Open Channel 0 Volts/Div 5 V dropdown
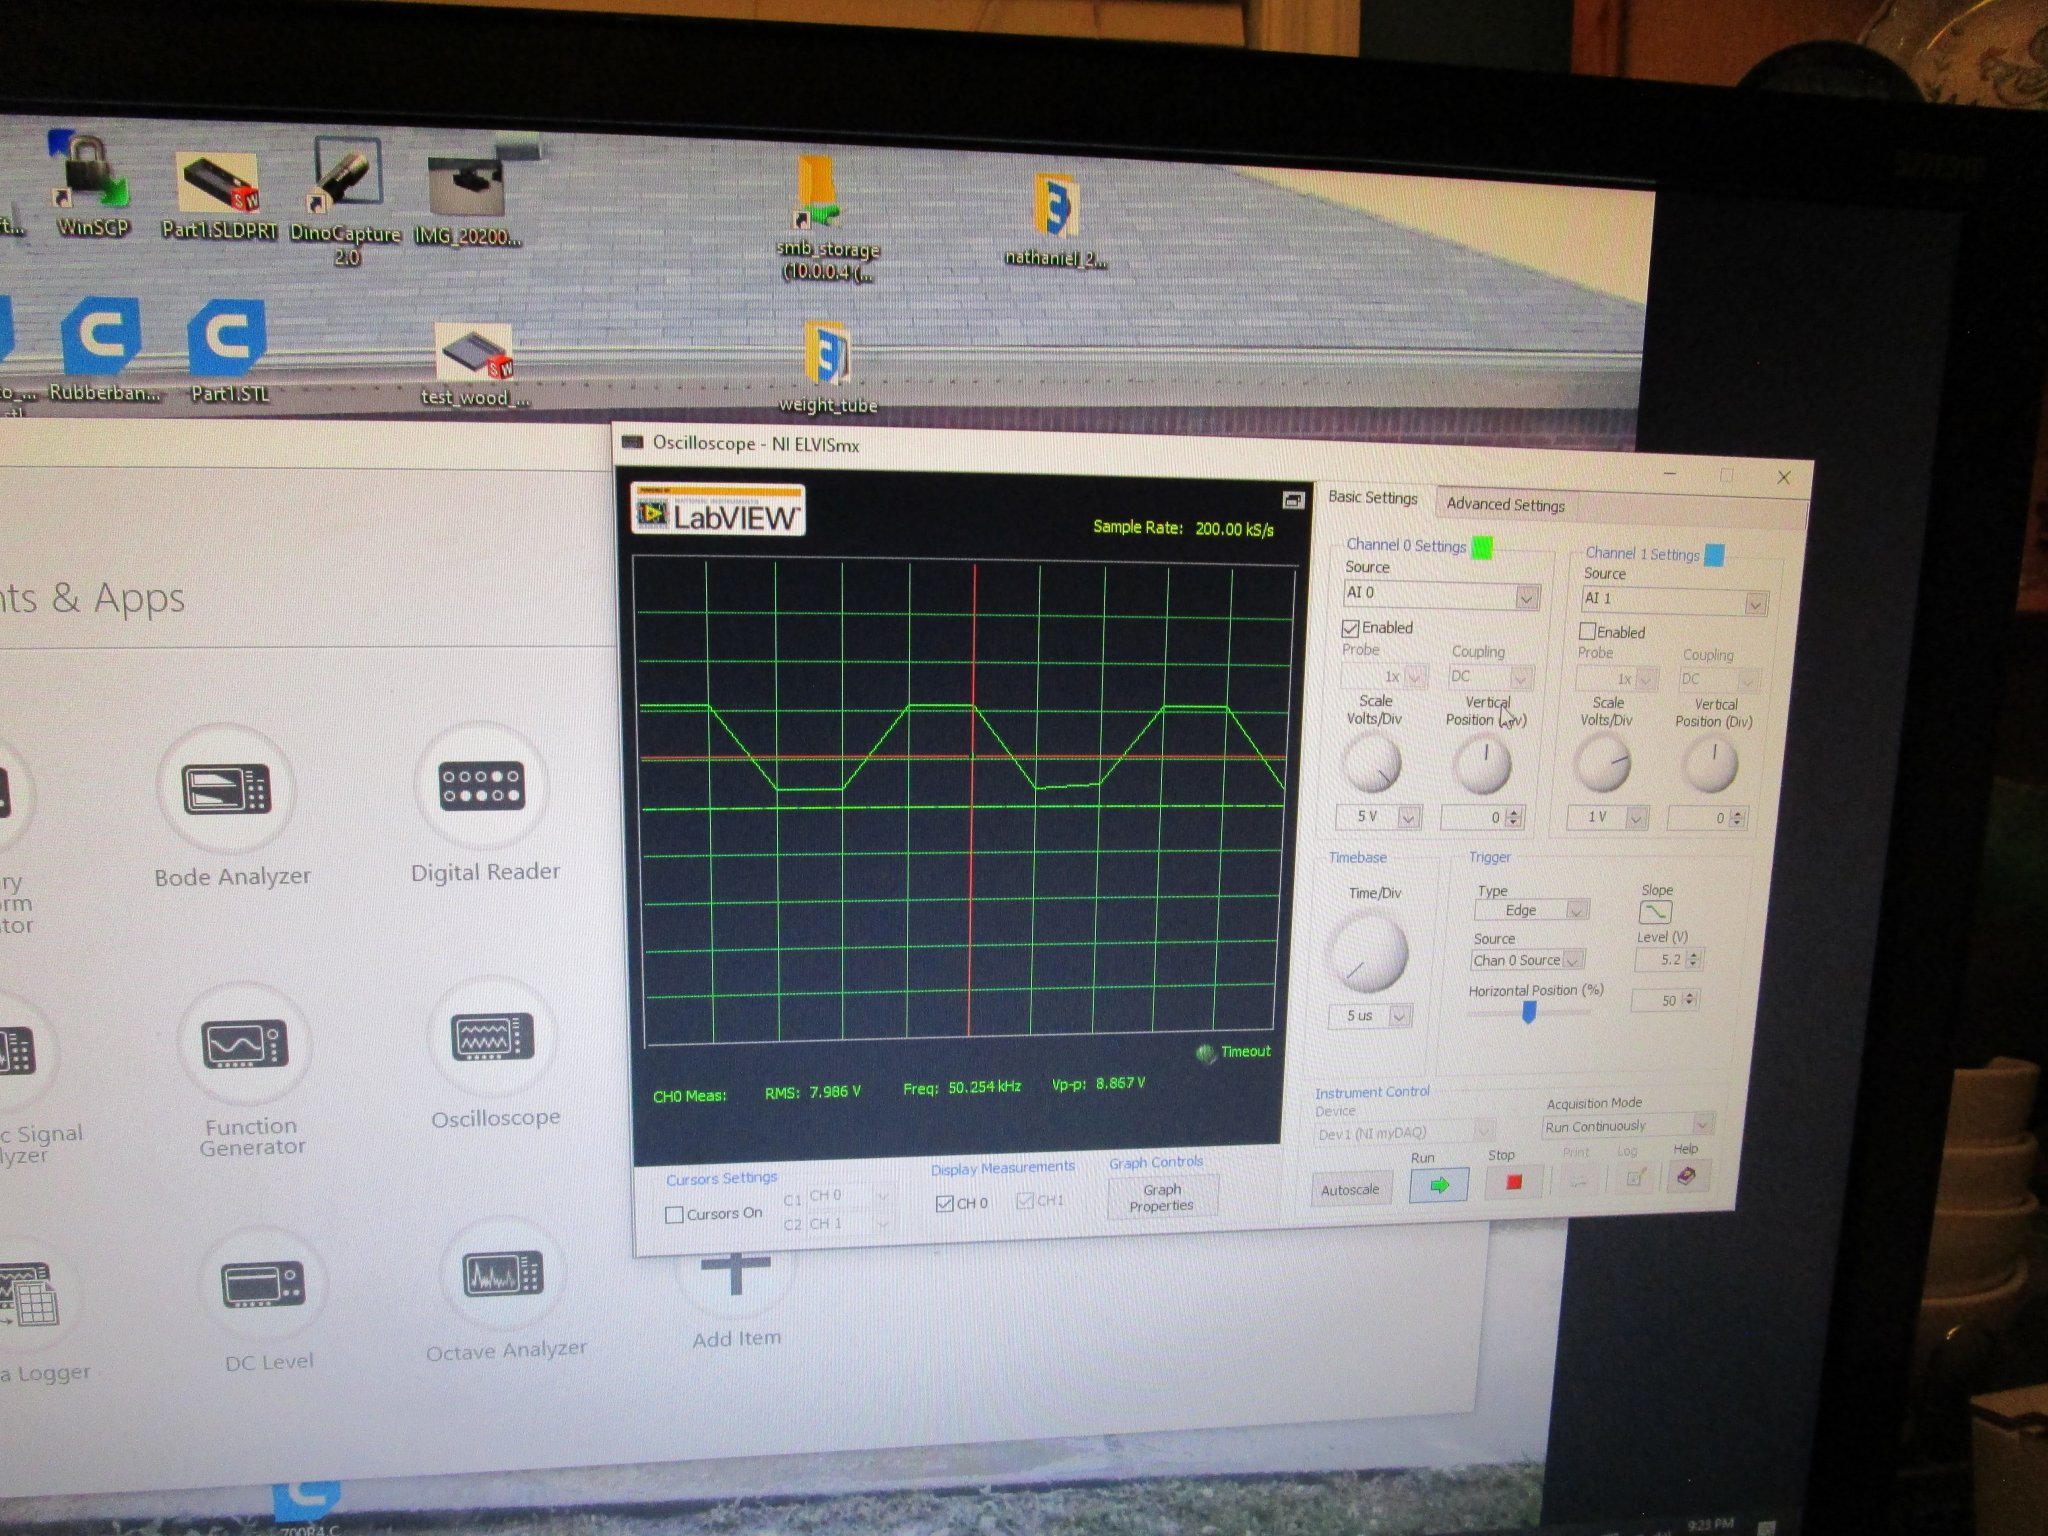This screenshot has width=2048, height=1536. pyautogui.click(x=1378, y=817)
